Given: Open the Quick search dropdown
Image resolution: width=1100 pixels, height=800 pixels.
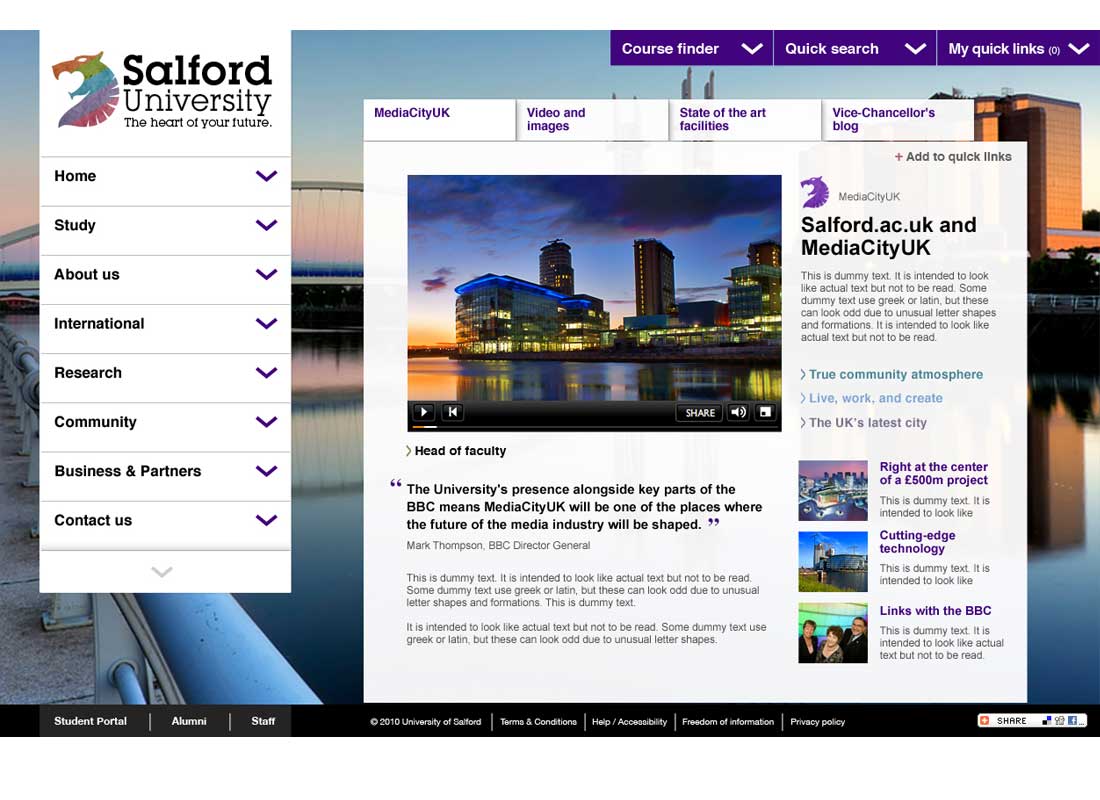Looking at the screenshot, I should pos(855,48).
